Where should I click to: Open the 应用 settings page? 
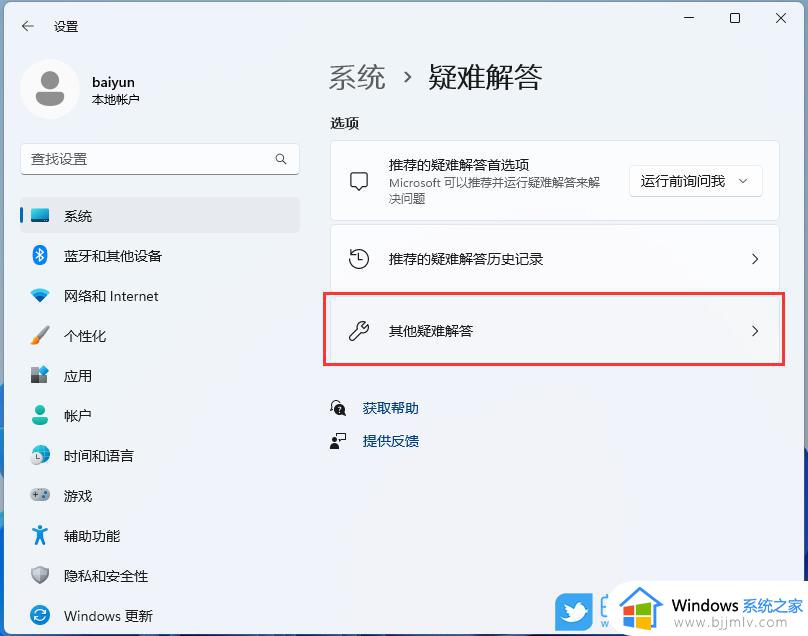point(160,376)
